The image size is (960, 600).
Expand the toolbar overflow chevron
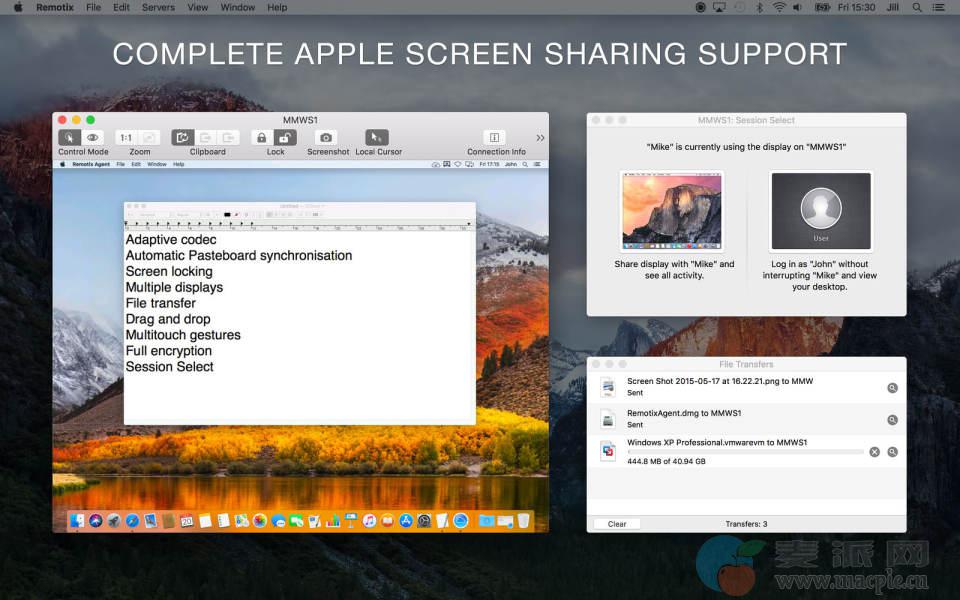[x=540, y=138]
